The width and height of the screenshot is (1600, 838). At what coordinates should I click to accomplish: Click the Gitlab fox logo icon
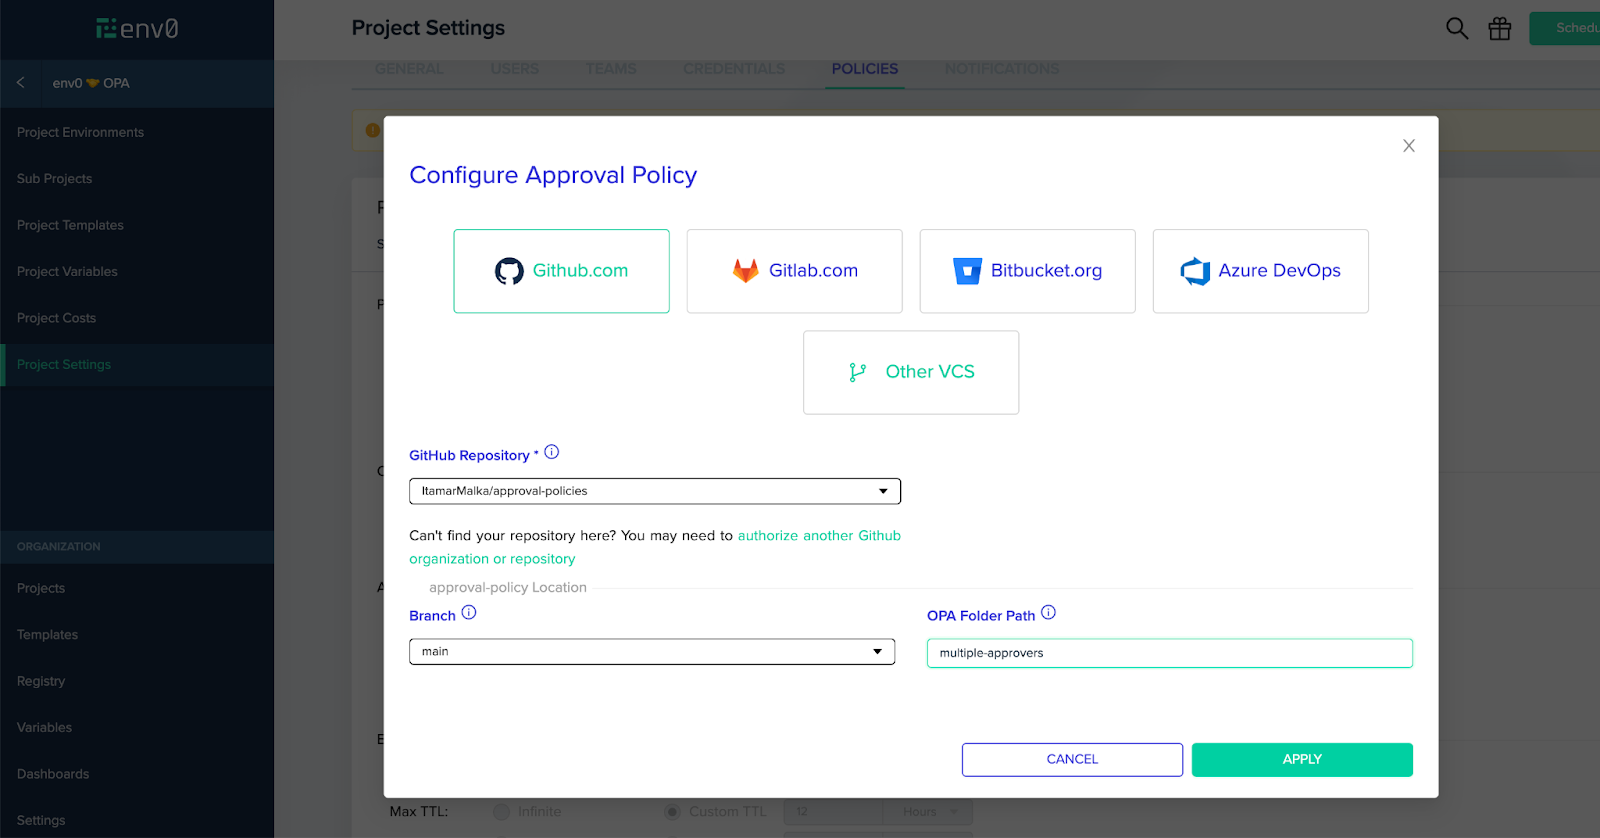(x=746, y=271)
